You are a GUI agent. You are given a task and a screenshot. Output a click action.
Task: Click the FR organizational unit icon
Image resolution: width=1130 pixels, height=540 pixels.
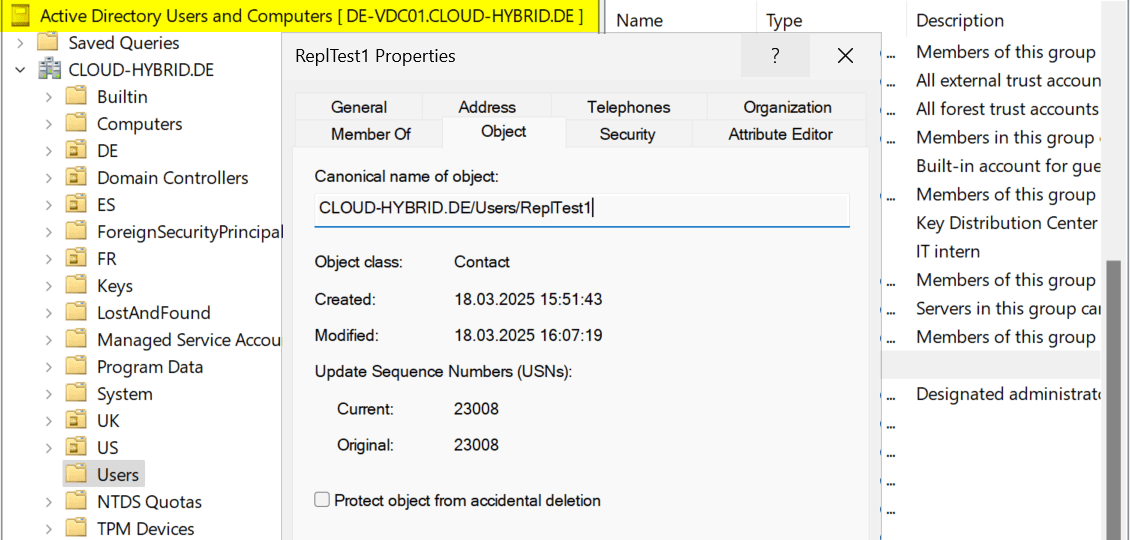pos(77,259)
